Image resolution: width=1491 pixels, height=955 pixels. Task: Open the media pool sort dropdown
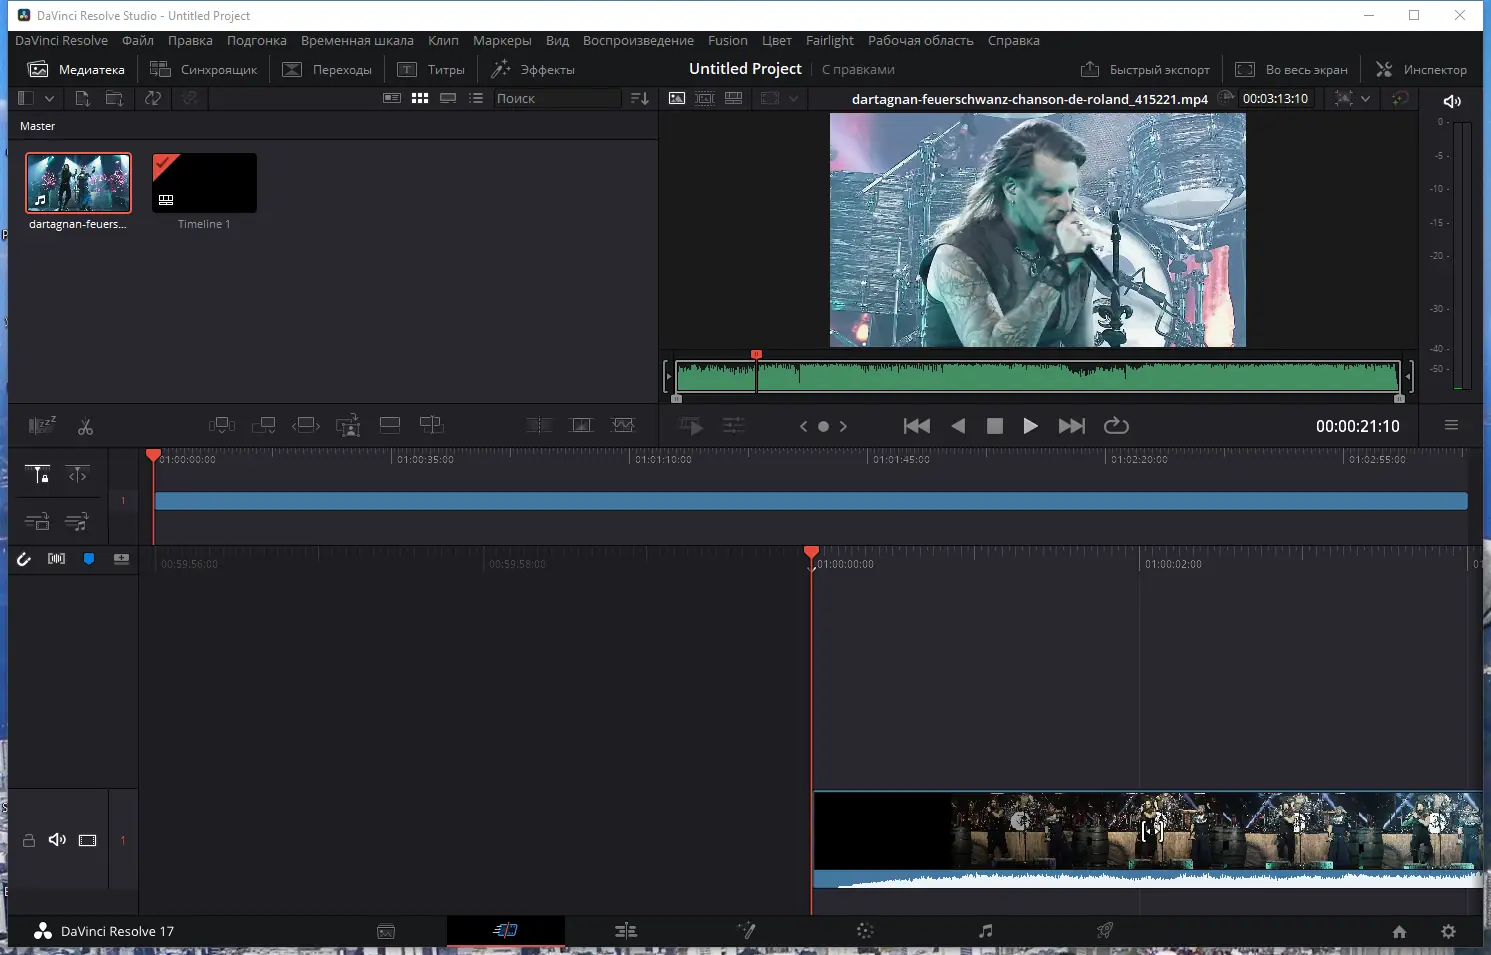point(640,98)
